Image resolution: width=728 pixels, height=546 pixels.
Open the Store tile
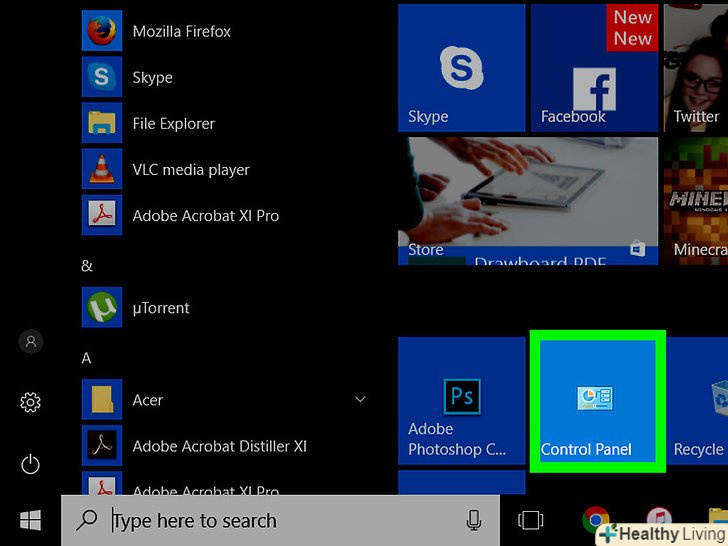click(x=528, y=201)
